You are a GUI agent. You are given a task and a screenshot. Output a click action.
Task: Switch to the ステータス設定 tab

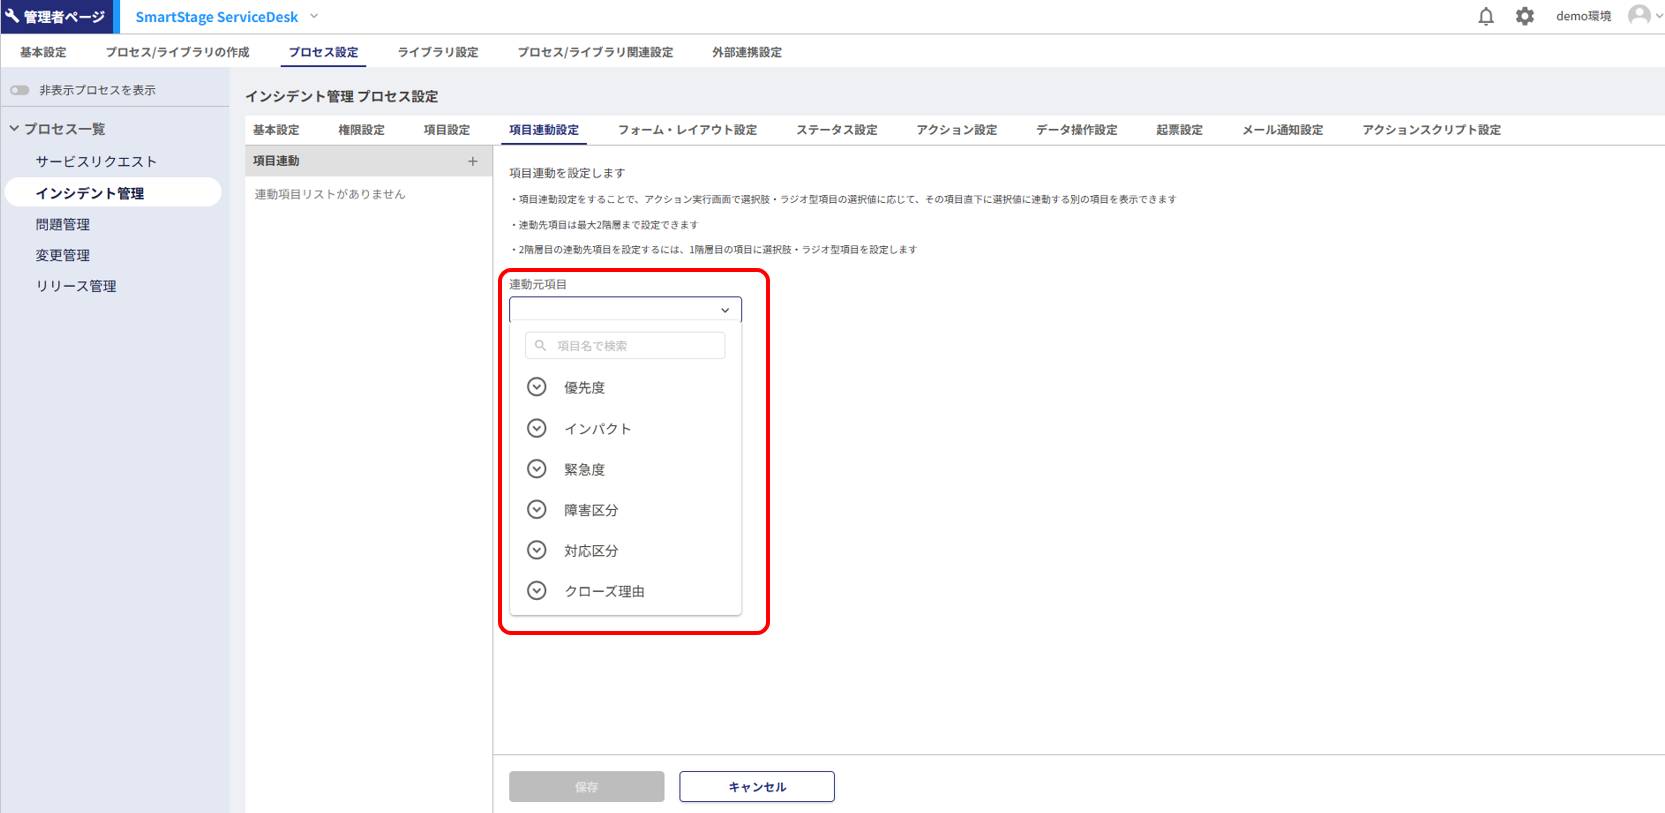pos(836,130)
